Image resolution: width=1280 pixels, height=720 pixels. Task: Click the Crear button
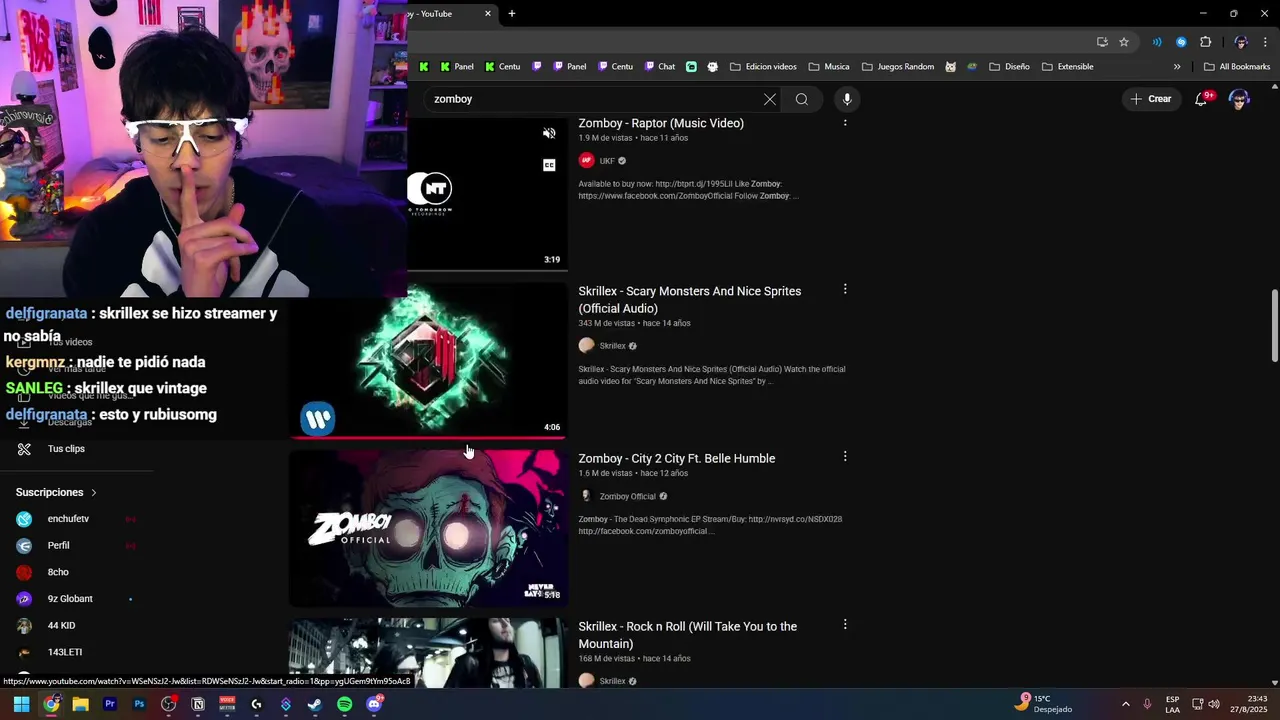[1150, 99]
